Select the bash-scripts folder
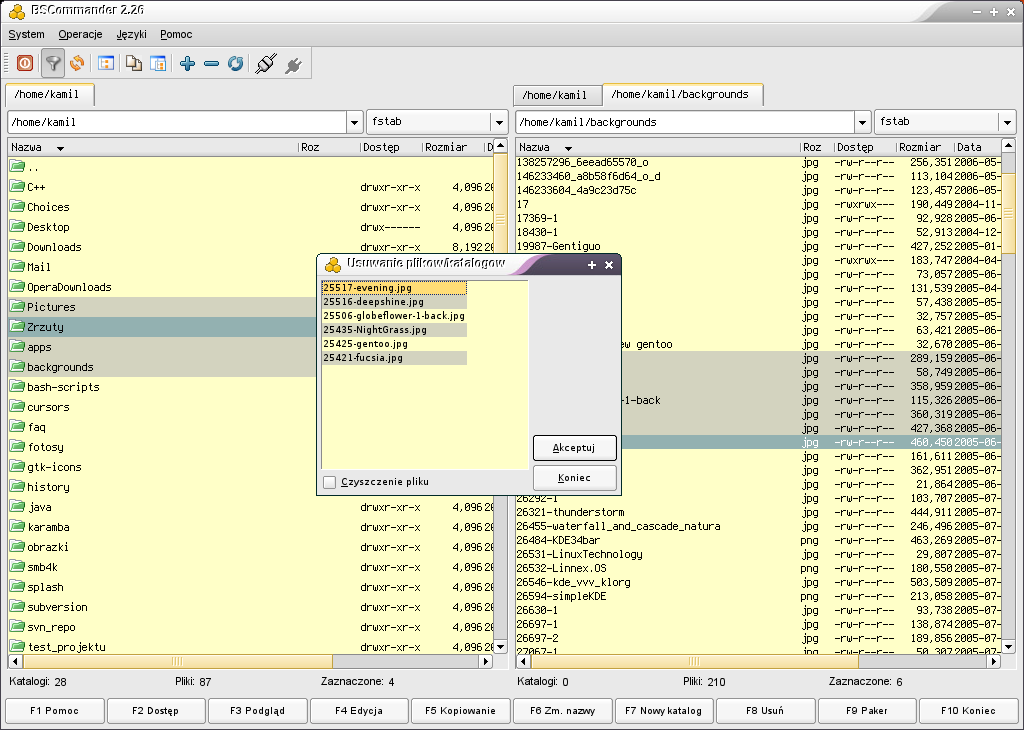 62,387
